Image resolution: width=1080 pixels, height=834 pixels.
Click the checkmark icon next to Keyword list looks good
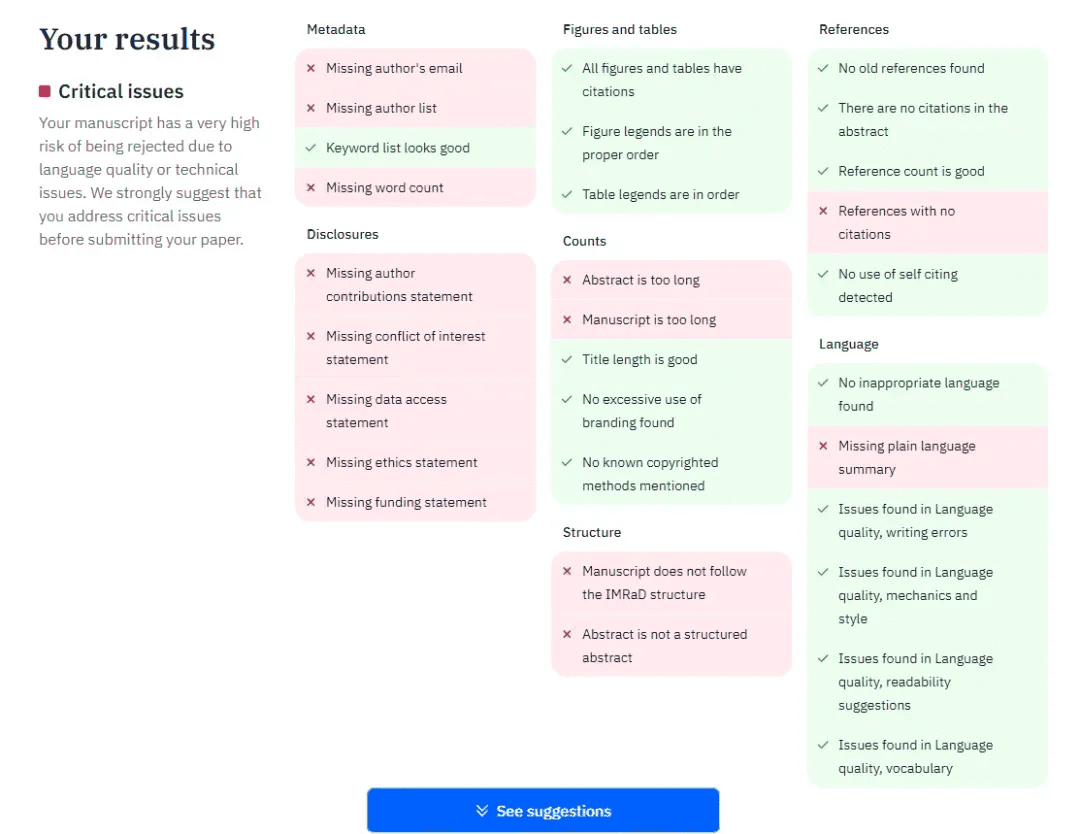click(x=311, y=148)
